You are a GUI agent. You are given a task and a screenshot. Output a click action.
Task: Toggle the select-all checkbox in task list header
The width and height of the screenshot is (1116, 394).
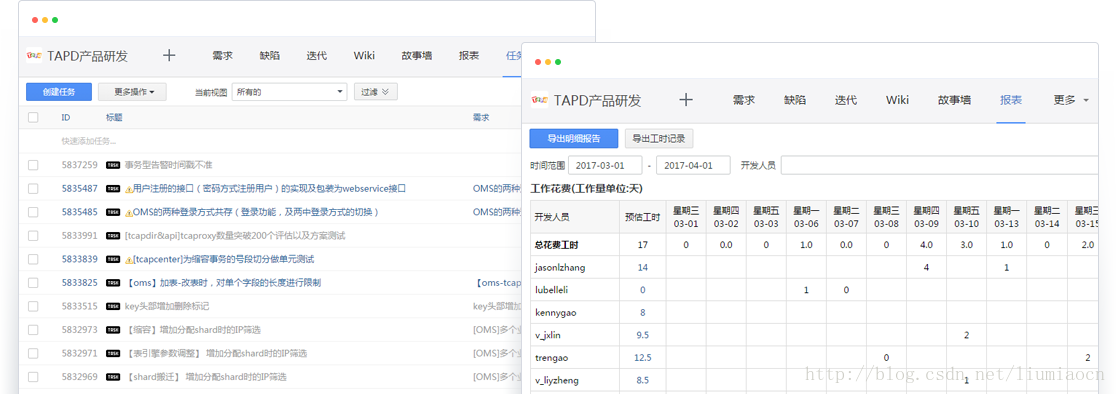pos(33,117)
